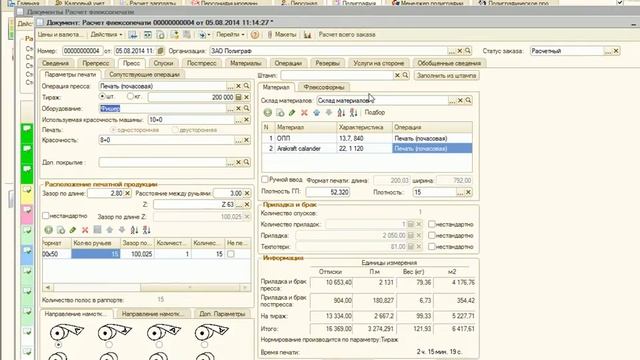
Task: Search Склад материалов with magnifier icon
Action: [468, 100]
